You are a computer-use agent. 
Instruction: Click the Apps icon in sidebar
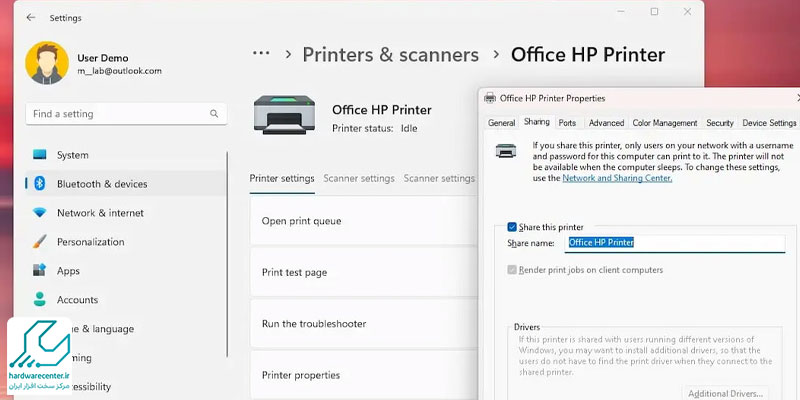click(39, 270)
